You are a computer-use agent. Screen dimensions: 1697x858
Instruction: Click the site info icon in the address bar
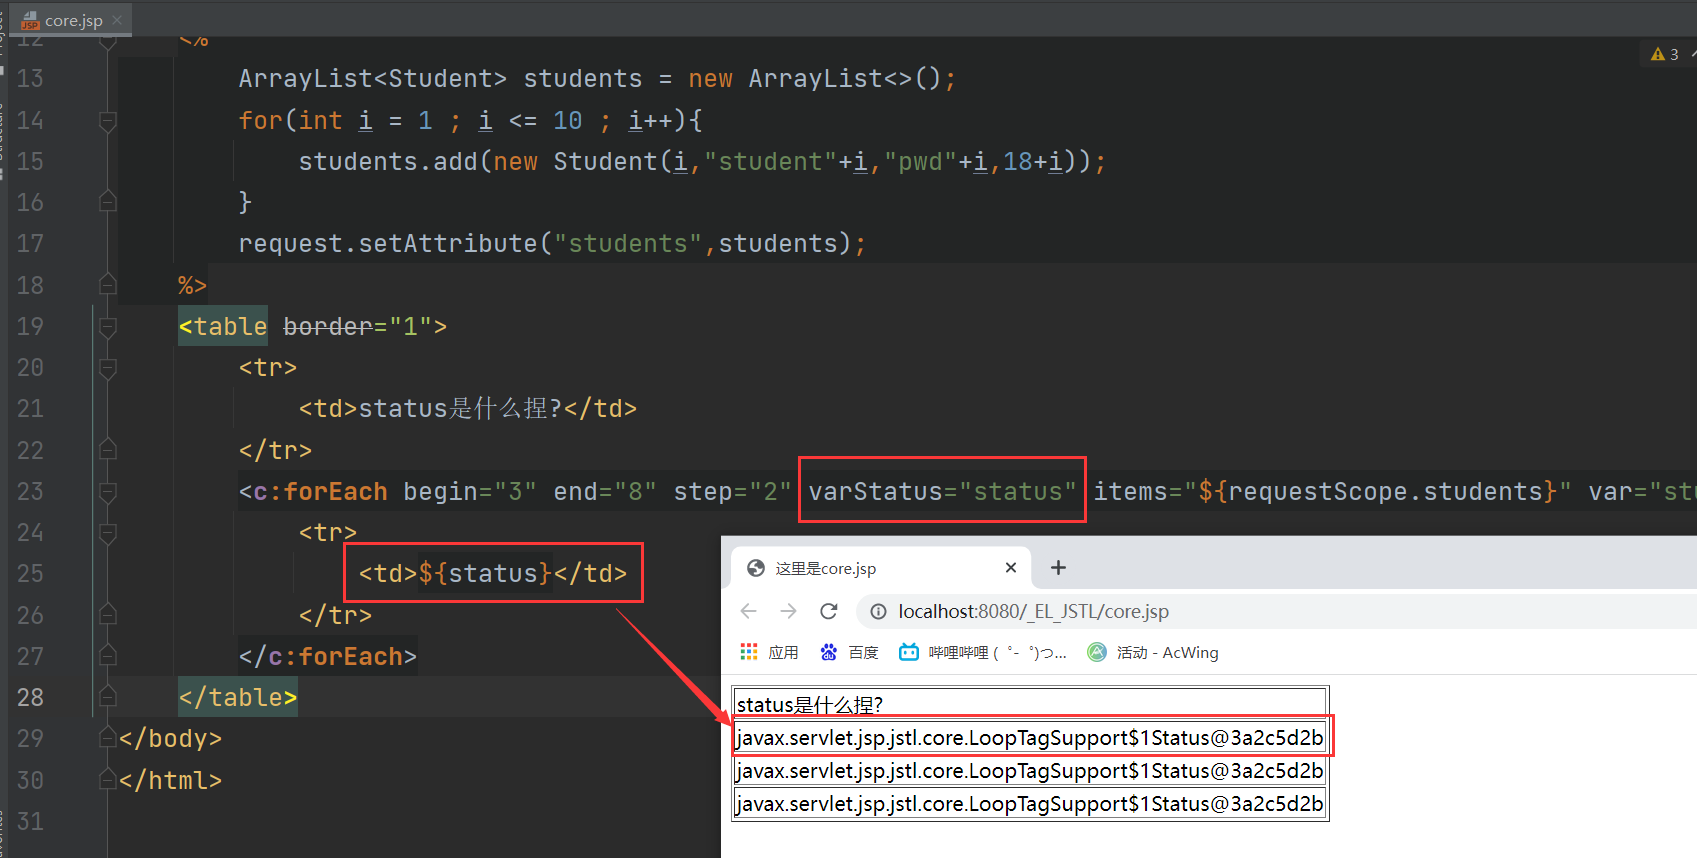pos(878,611)
